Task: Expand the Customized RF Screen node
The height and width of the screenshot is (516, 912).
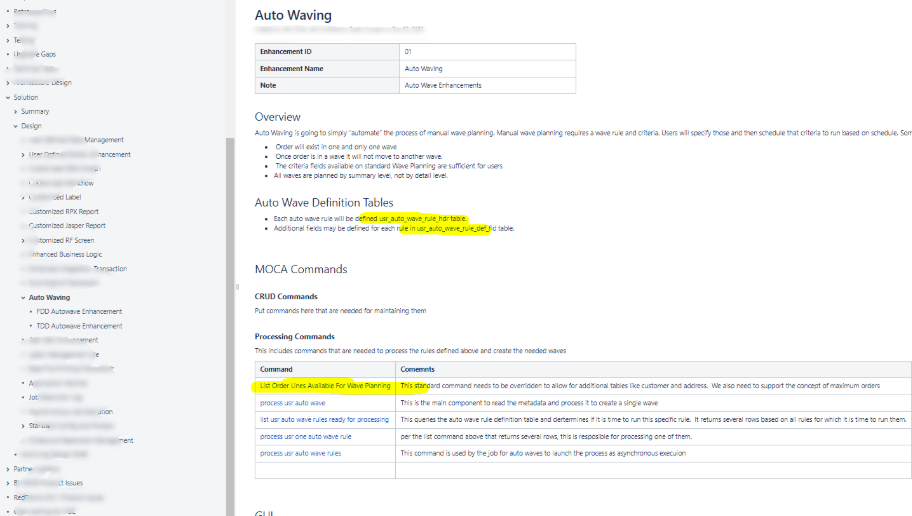Action: (23, 241)
